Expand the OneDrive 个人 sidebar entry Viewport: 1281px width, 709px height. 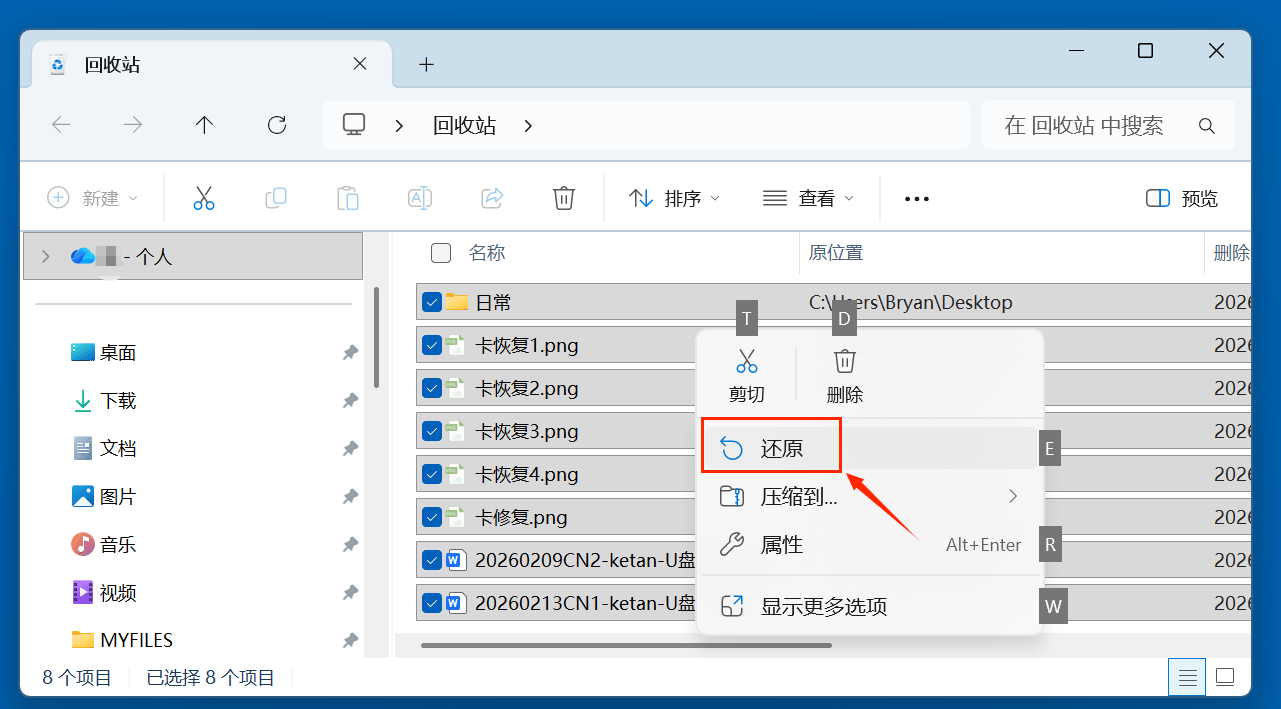pos(46,256)
